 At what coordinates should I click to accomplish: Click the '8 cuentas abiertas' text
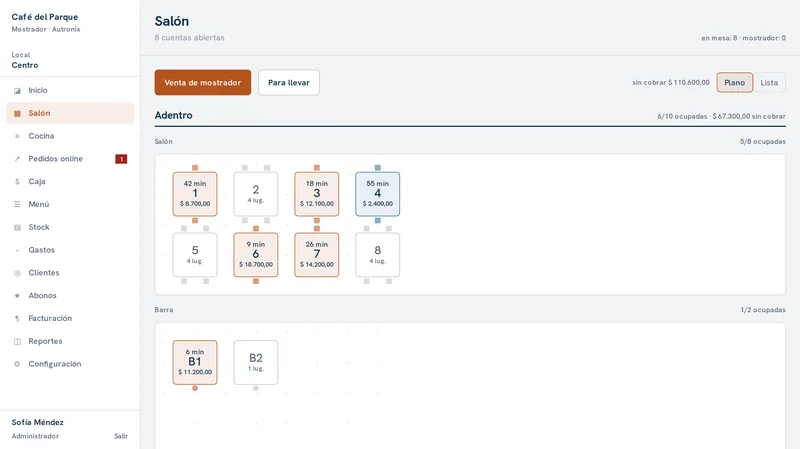(189, 38)
